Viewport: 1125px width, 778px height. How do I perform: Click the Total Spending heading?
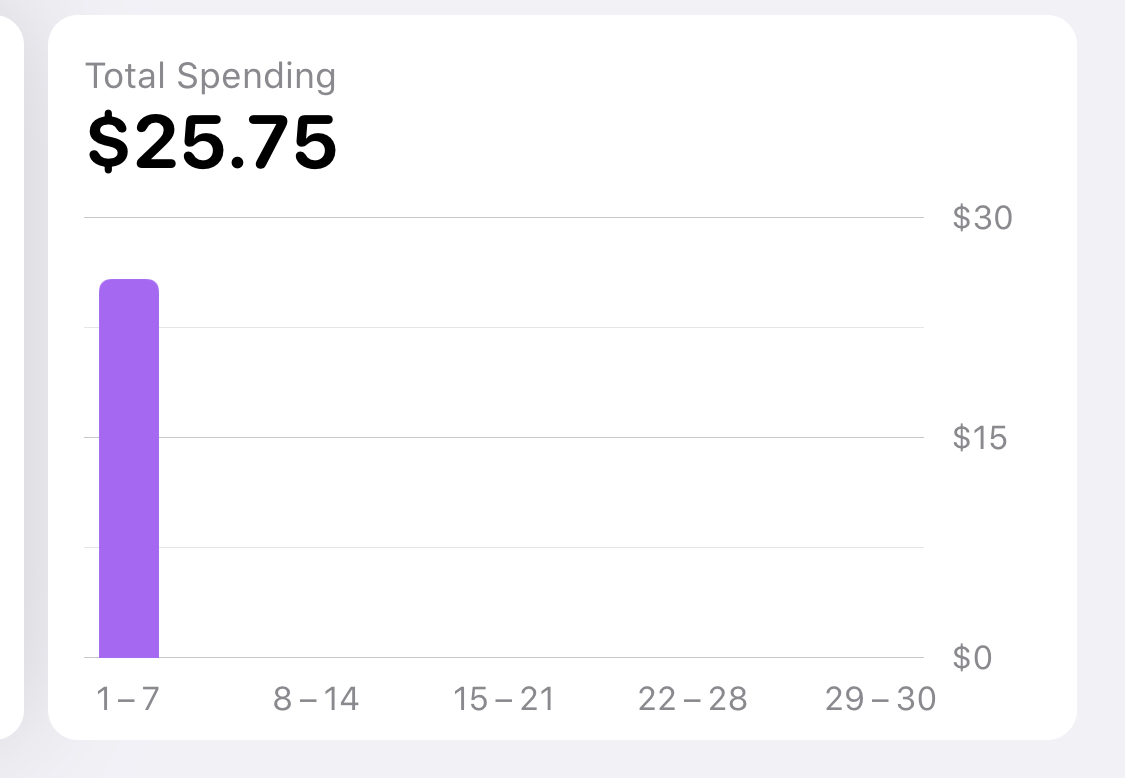coord(211,76)
